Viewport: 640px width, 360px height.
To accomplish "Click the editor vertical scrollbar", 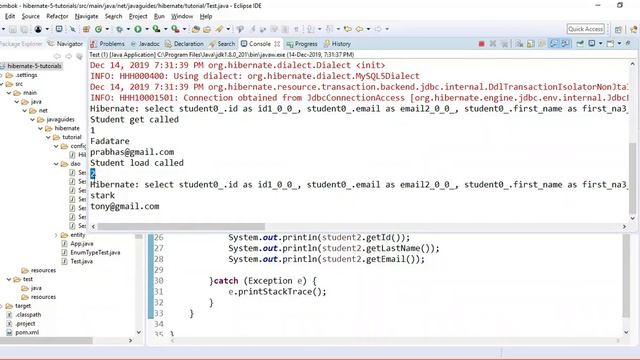I will point(626,276).
